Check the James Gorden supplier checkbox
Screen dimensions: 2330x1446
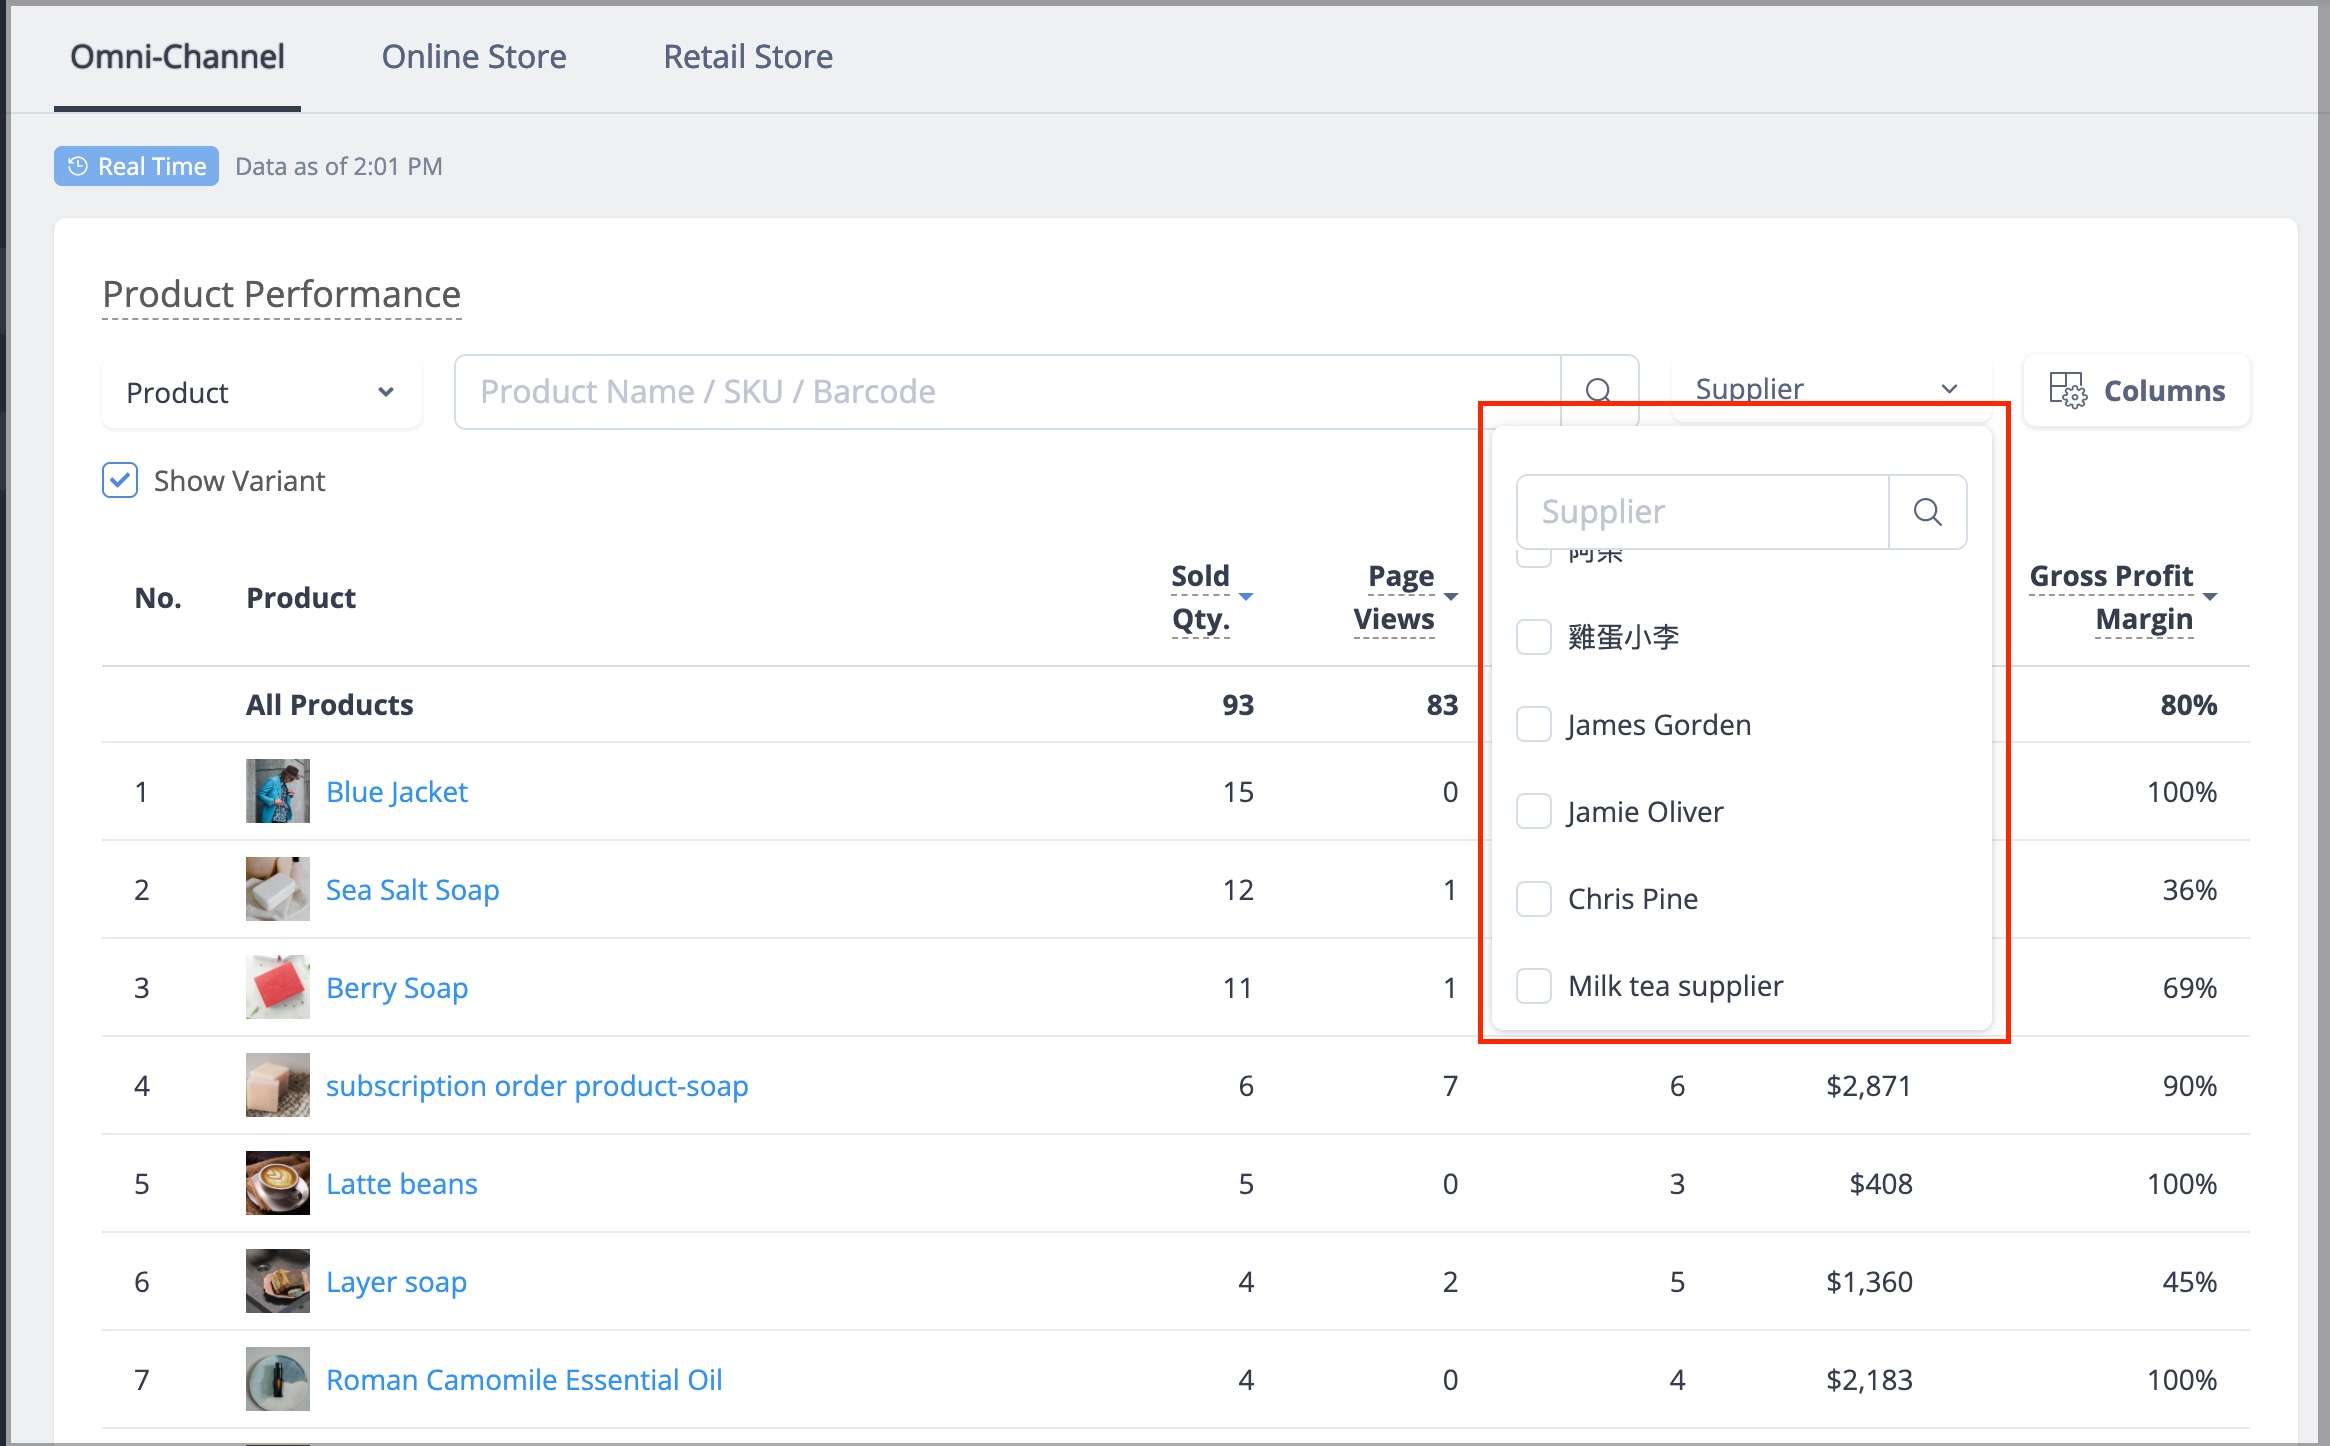[1534, 724]
